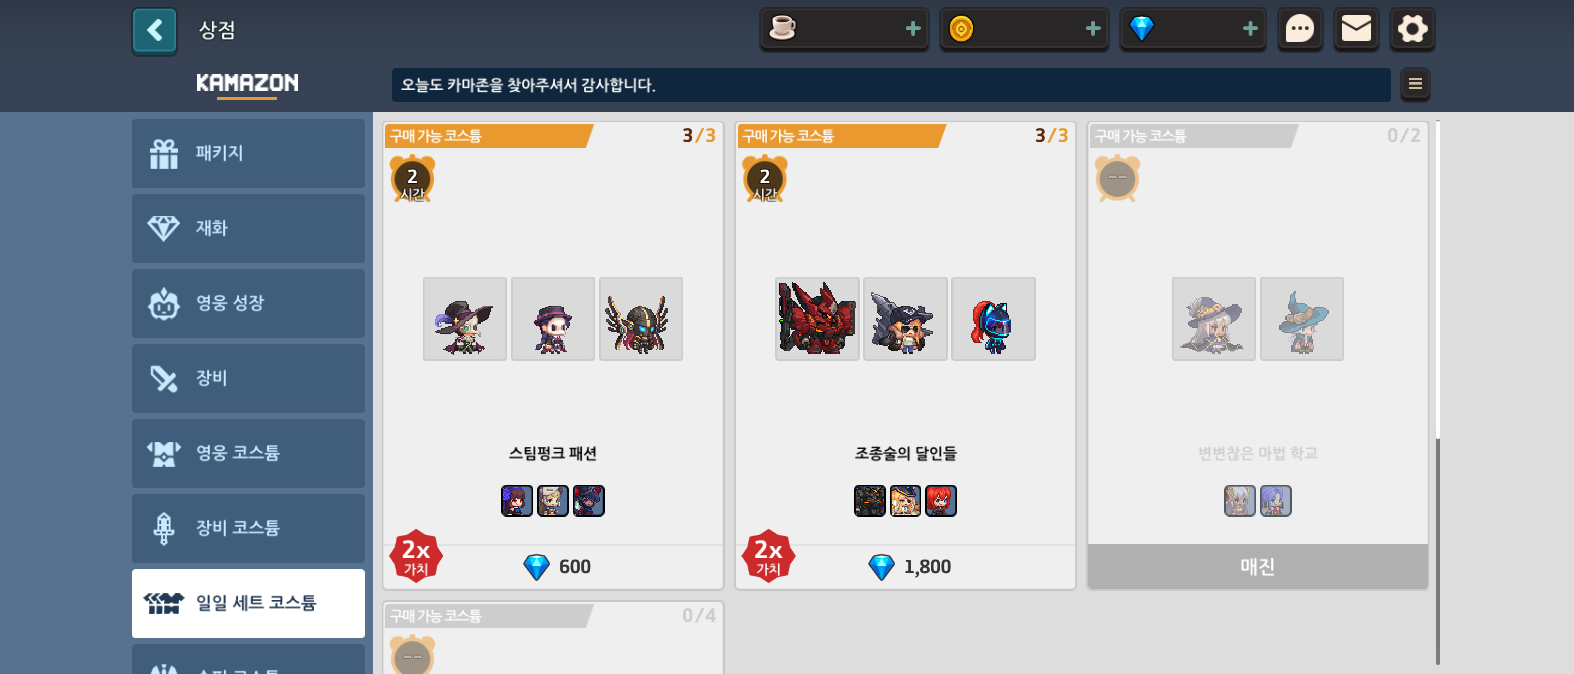Screen dimensions: 1574x674
Task: Open the notice list hamburger menu
Action: (1415, 84)
